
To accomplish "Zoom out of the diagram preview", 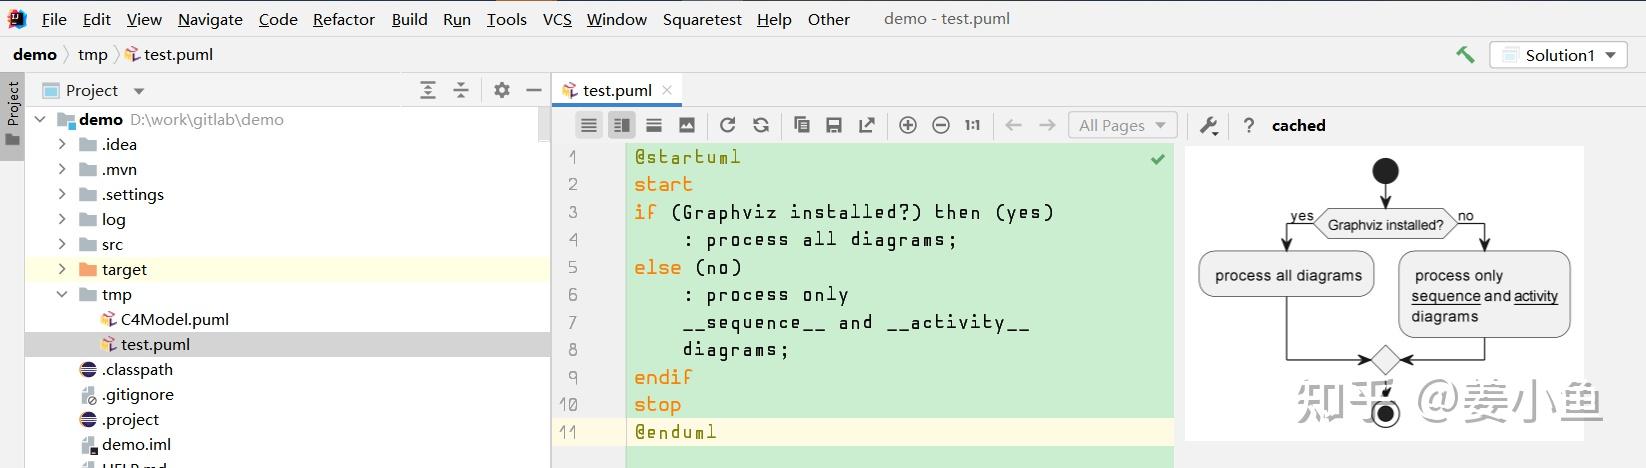I will (x=941, y=125).
